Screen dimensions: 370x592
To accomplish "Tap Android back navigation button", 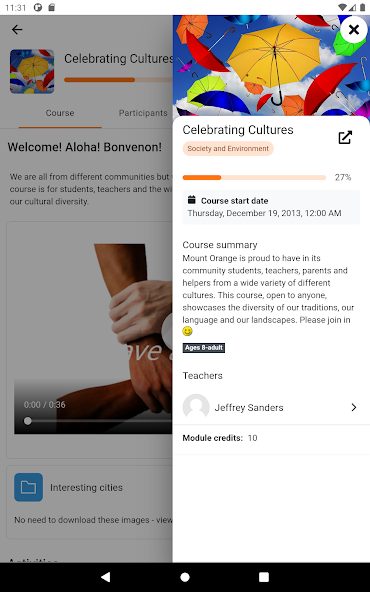I will (106, 577).
